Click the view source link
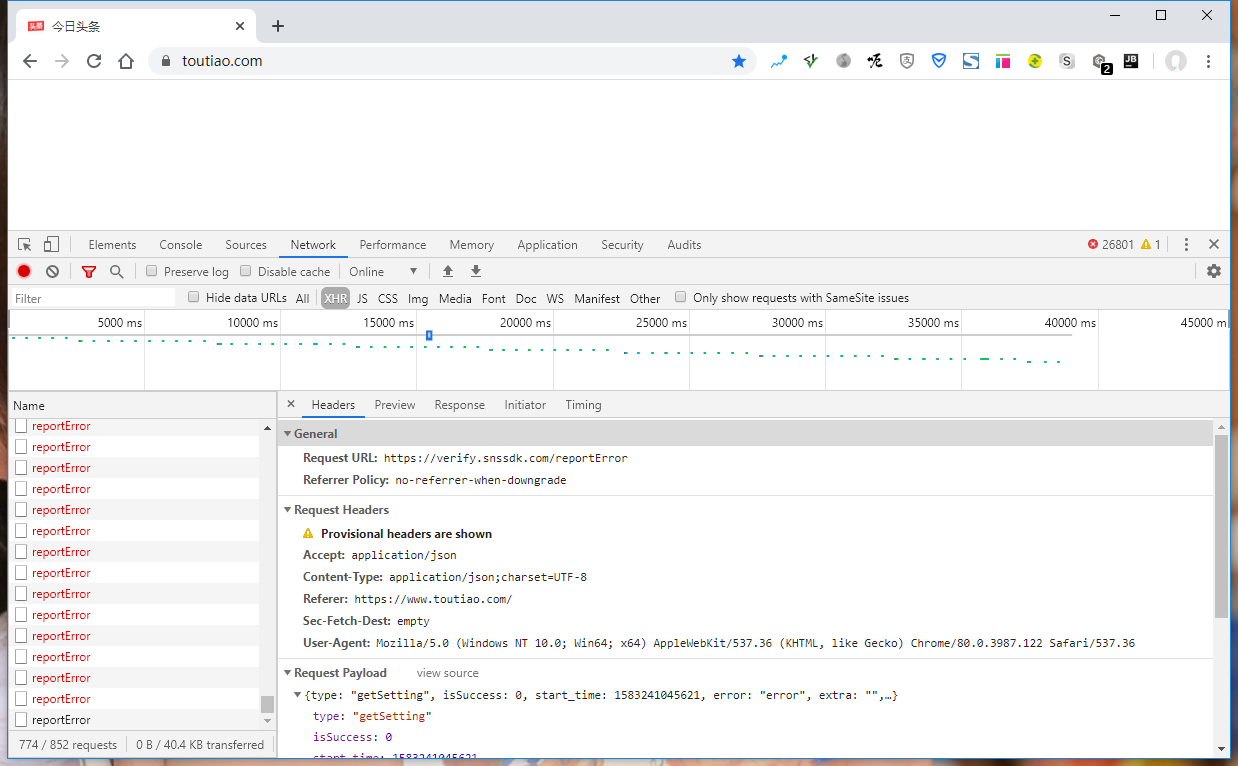1238x766 pixels. pos(447,673)
